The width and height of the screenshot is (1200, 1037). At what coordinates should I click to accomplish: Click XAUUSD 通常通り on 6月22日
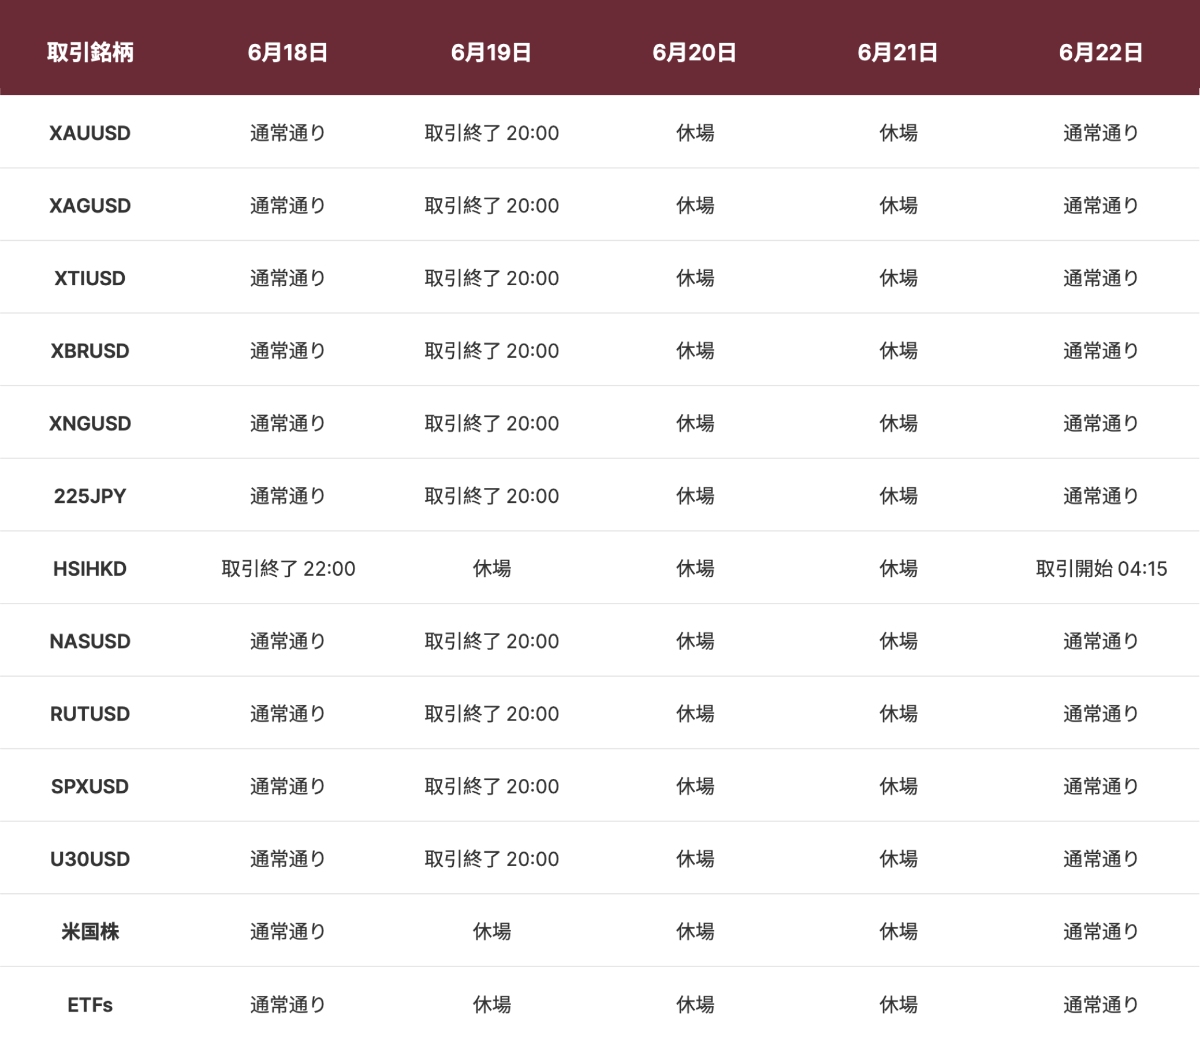[x=1101, y=133]
